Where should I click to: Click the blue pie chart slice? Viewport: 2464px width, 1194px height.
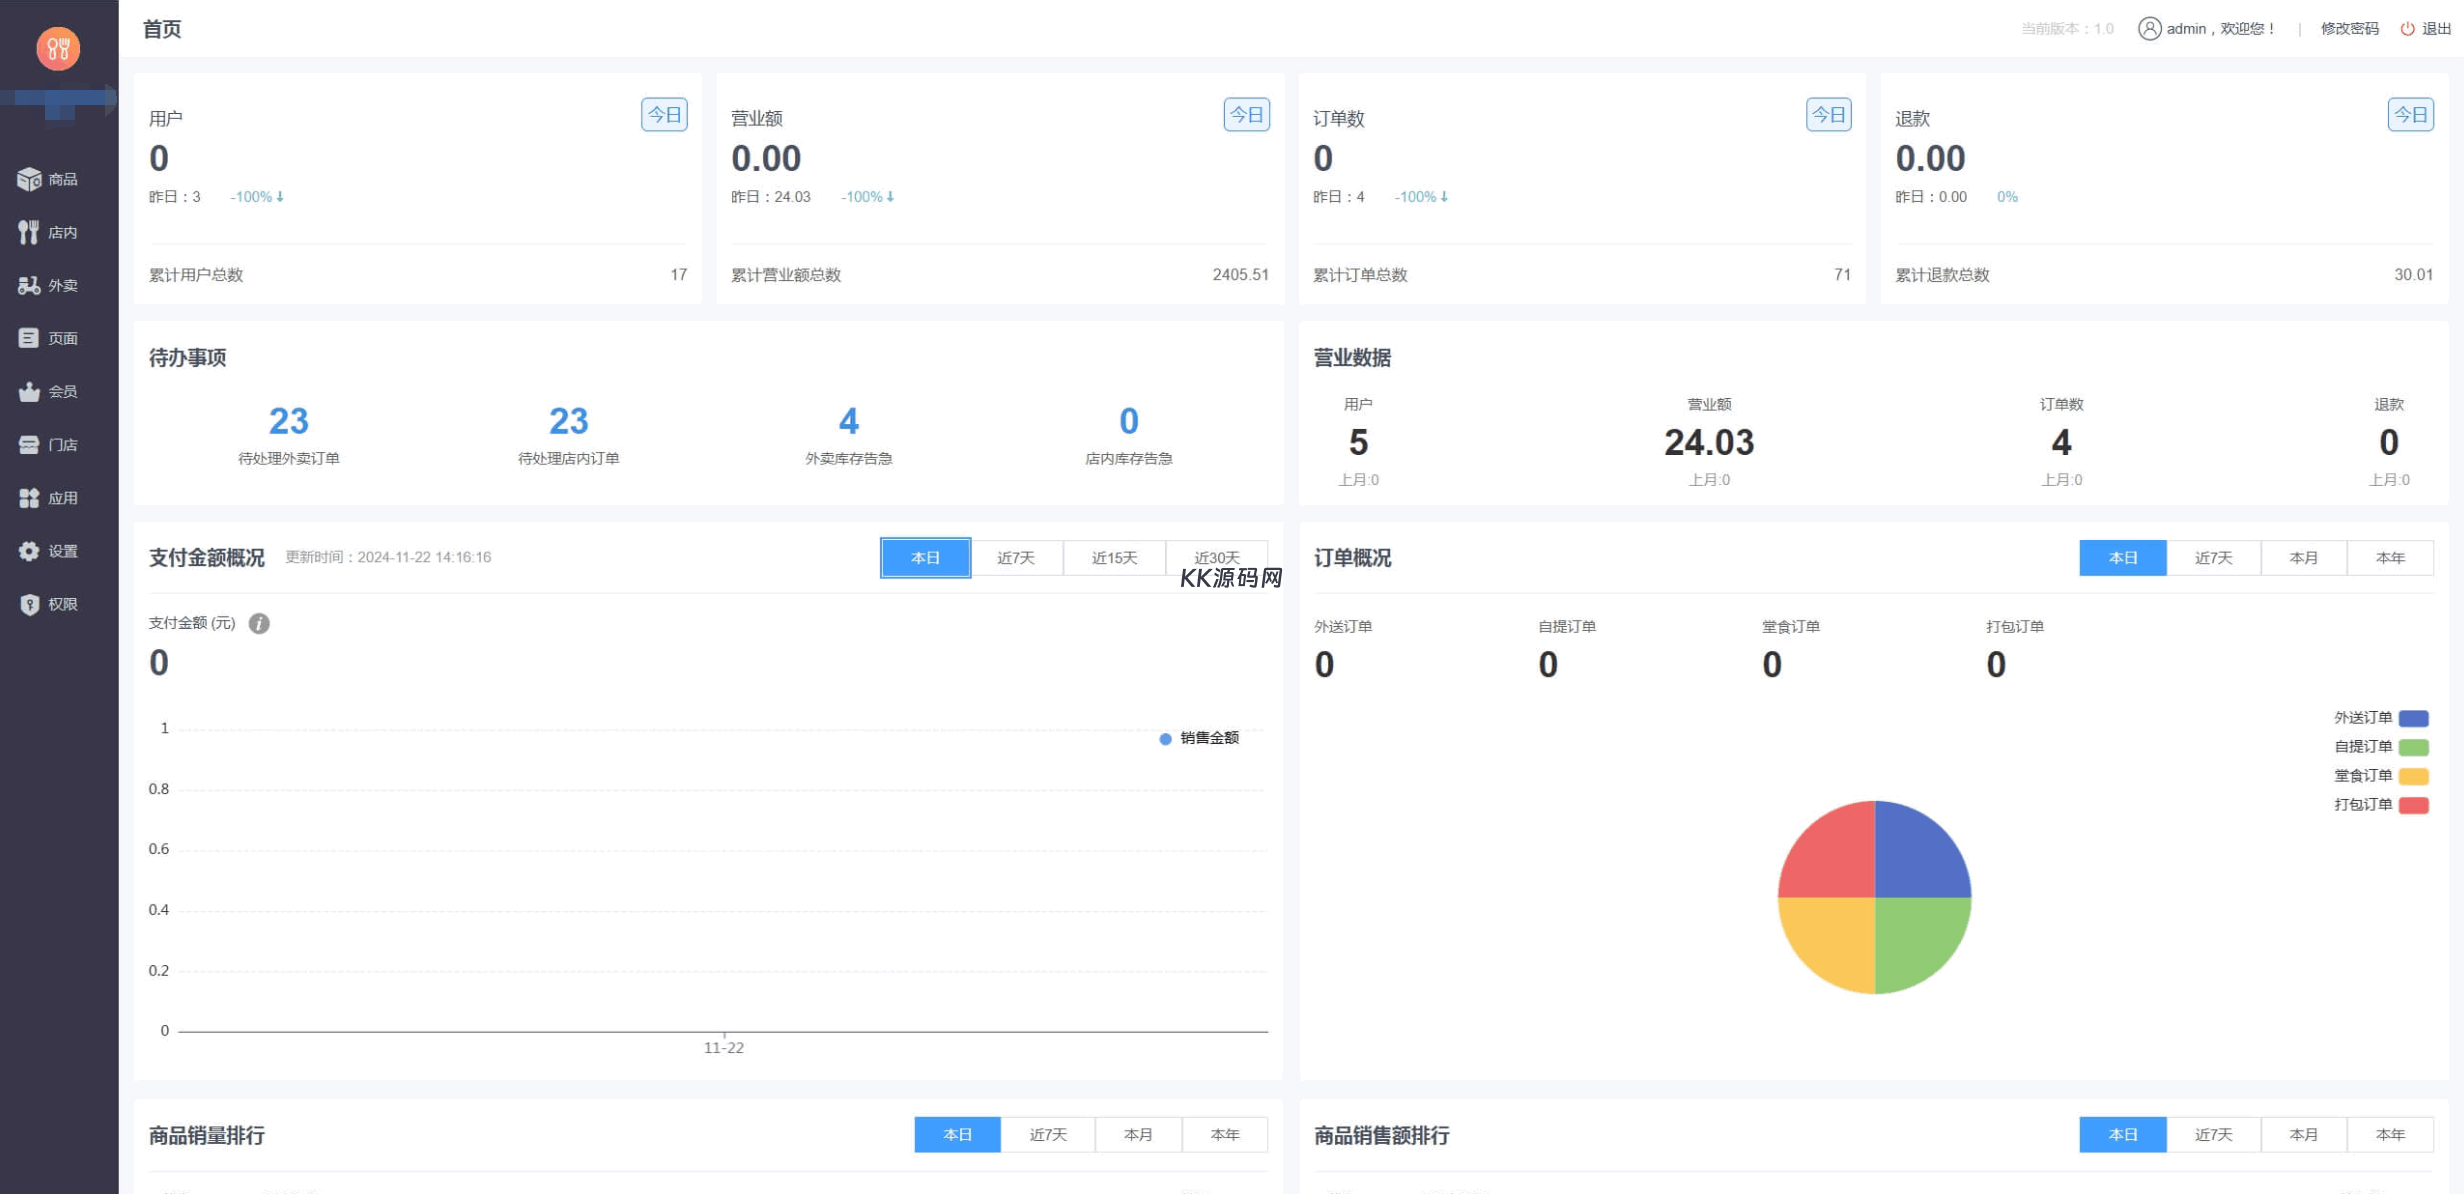(x=1915, y=857)
